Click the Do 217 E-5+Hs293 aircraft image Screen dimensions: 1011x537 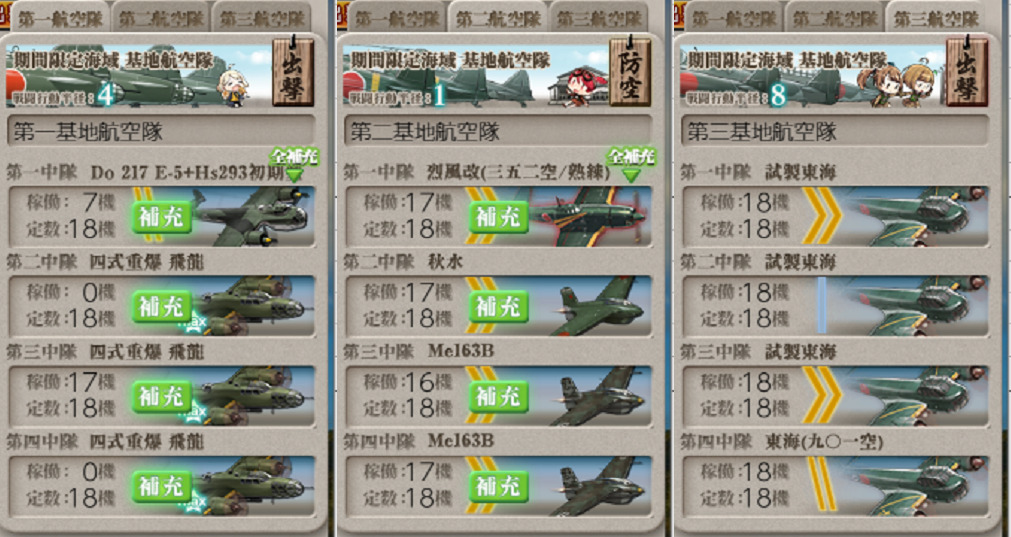coord(255,217)
